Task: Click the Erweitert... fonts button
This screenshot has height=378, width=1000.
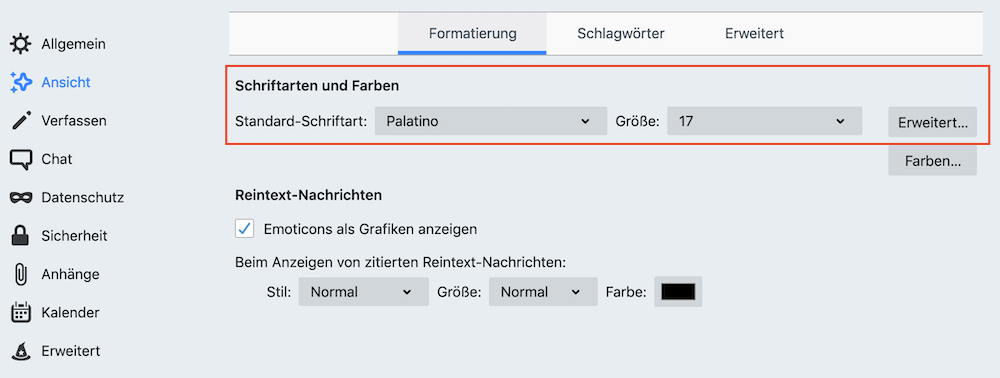Action: tap(932, 122)
